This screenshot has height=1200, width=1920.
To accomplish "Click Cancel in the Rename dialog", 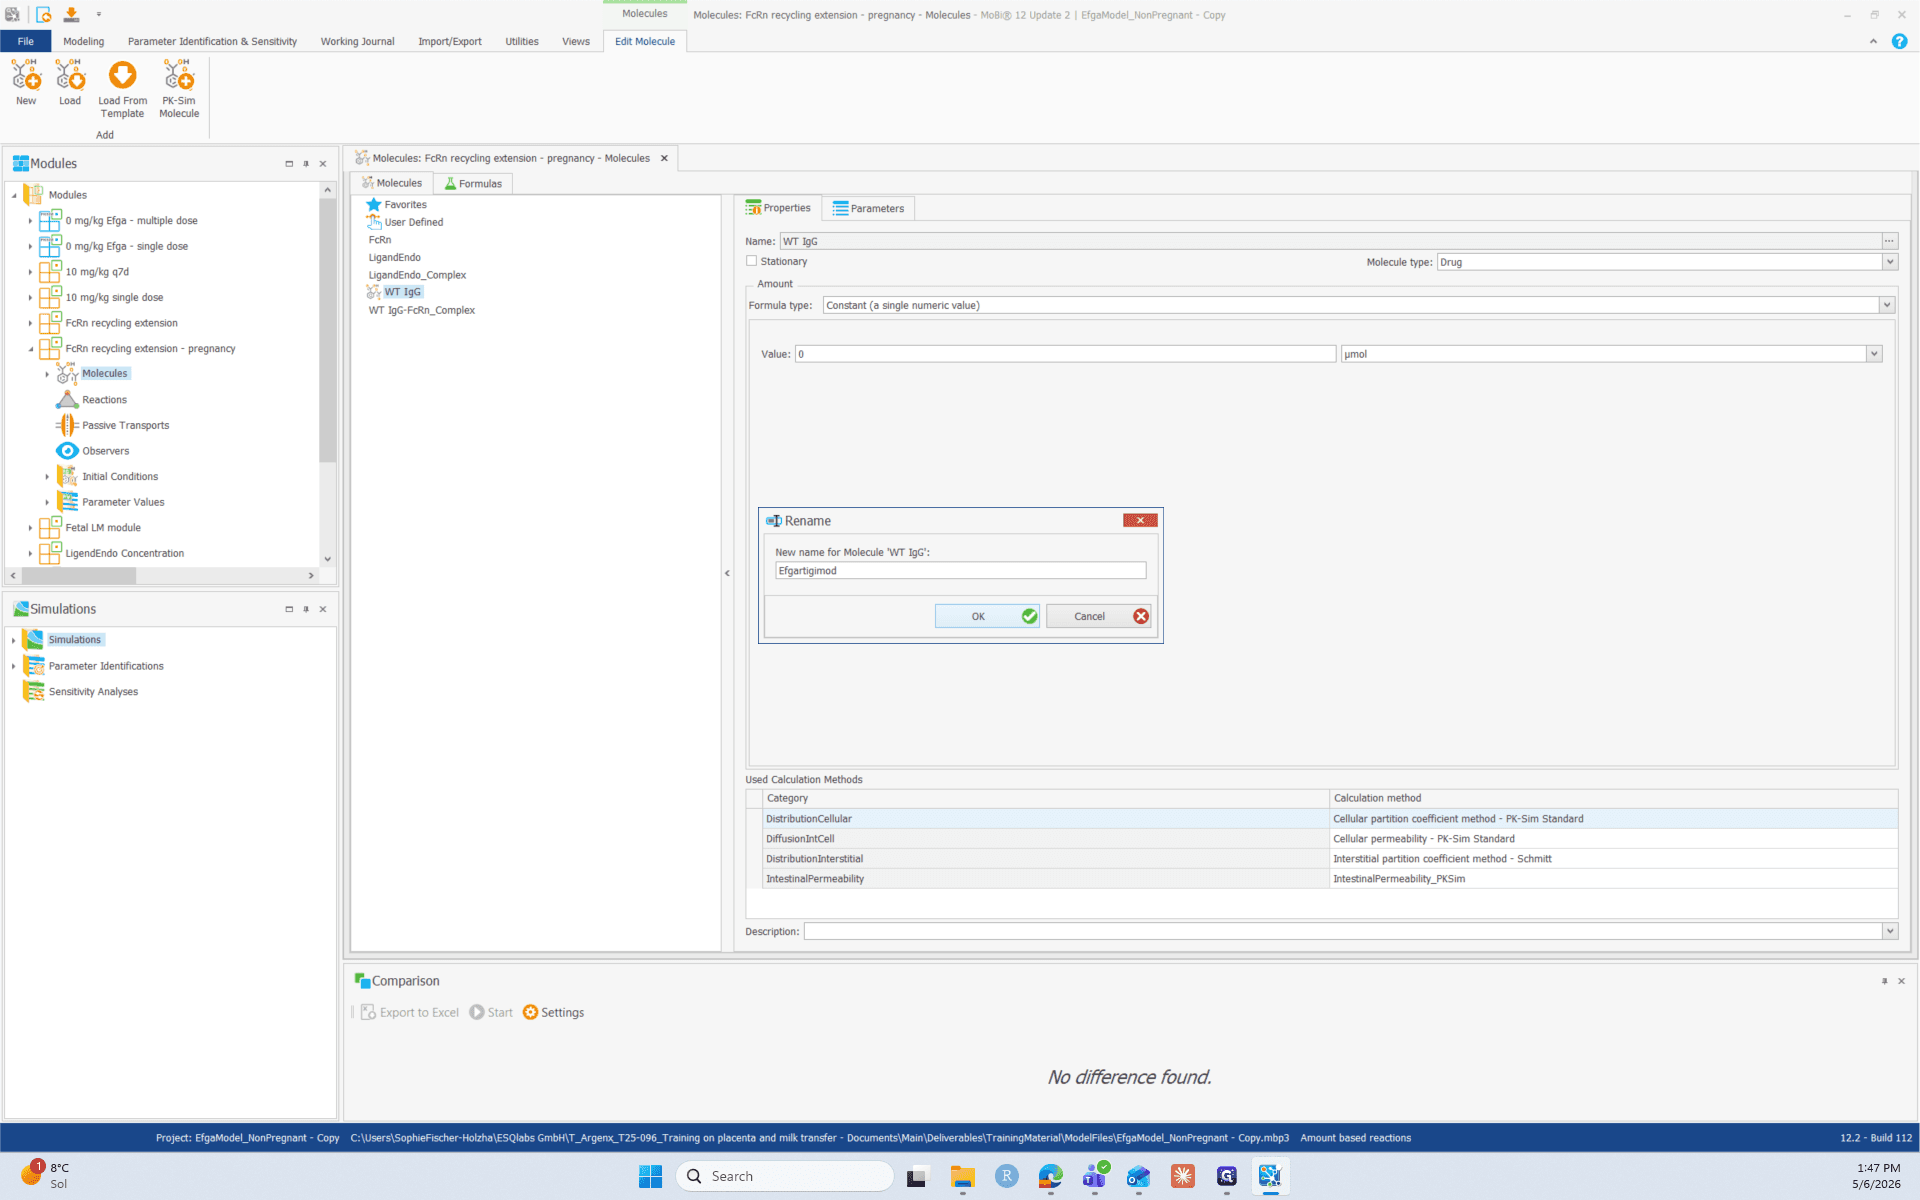I will point(1098,616).
